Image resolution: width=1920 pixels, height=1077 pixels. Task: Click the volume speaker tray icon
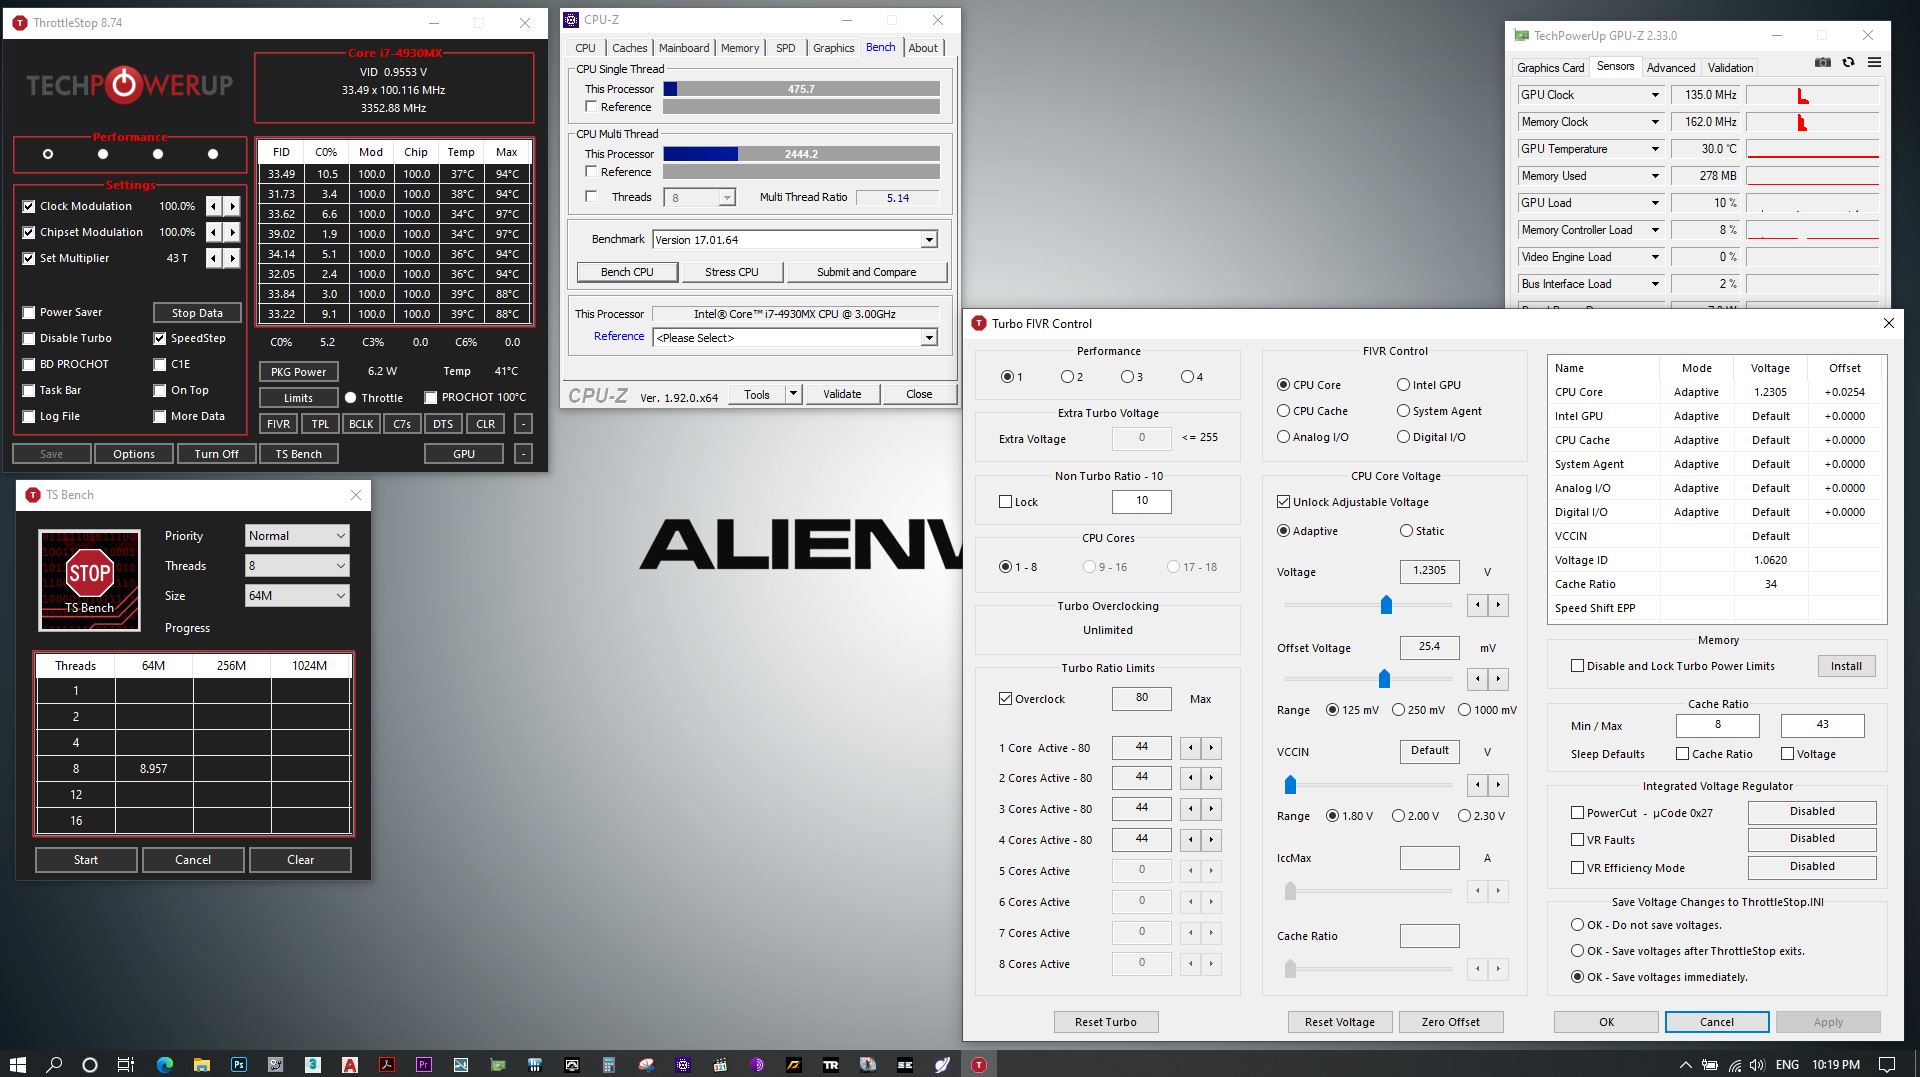click(x=1757, y=1065)
